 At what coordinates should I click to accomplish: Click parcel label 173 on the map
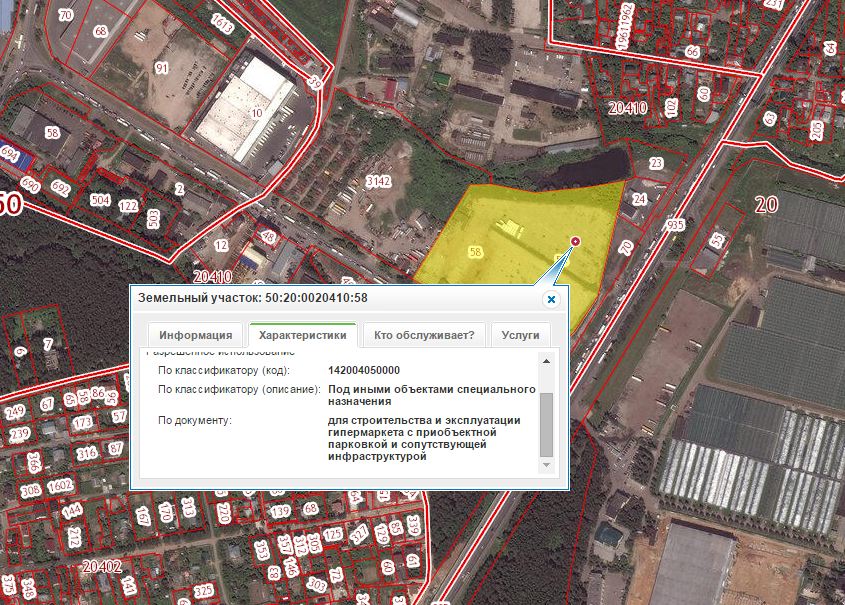tap(82, 422)
